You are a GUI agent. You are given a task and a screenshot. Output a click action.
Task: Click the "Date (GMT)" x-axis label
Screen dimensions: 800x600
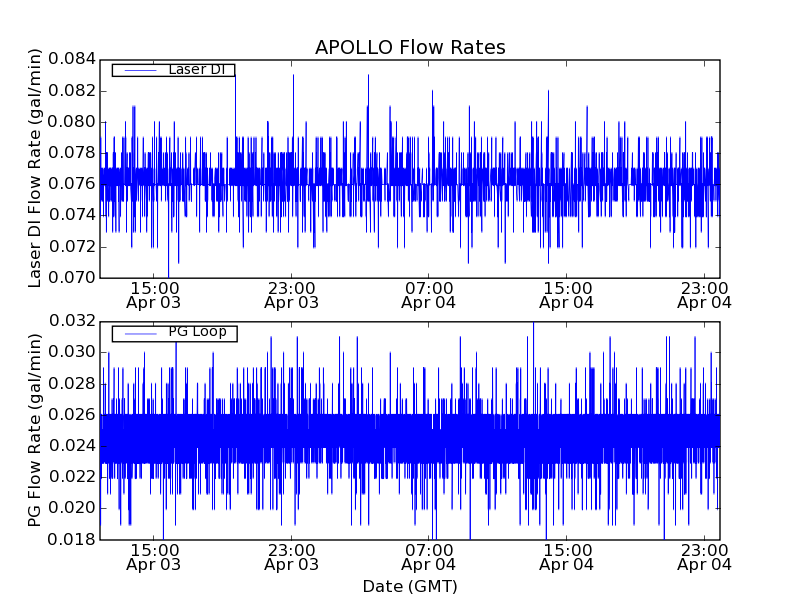coord(410,587)
